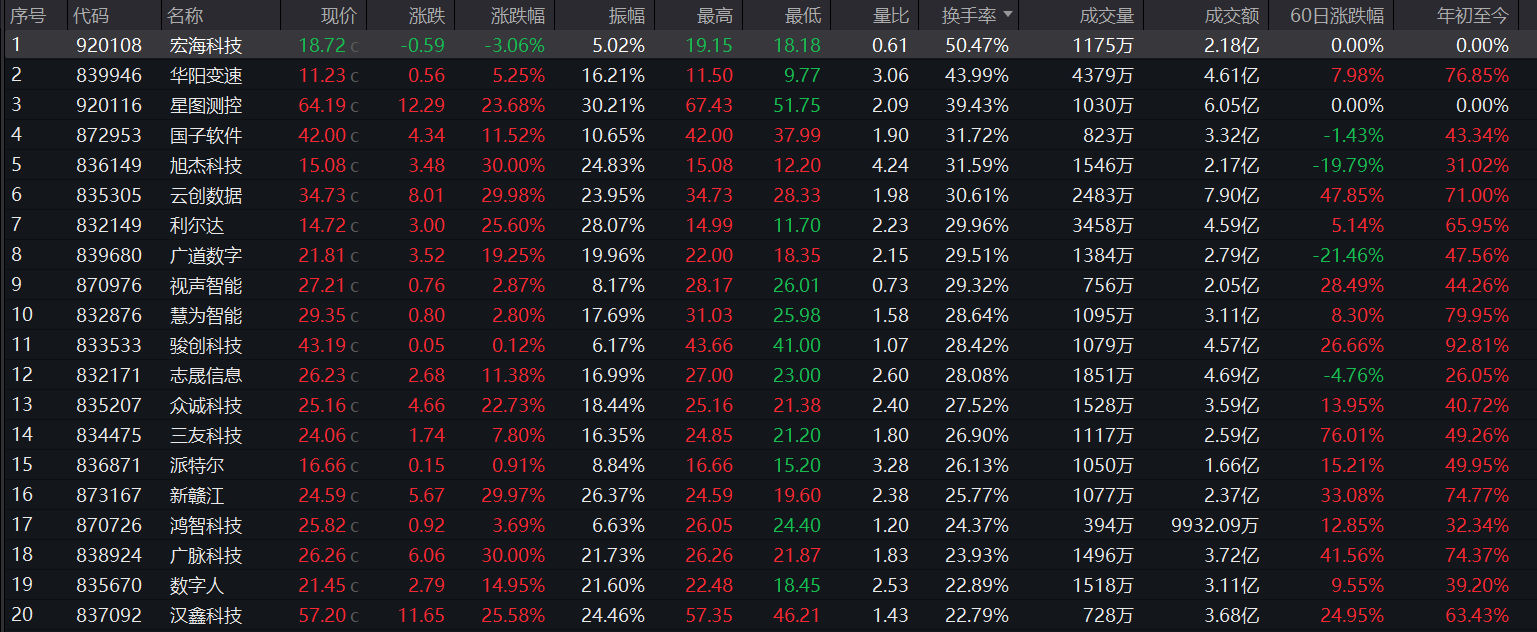Sort by the 年初至今 column header
The height and width of the screenshot is (632, 1537).
(x=1473, y=15)
